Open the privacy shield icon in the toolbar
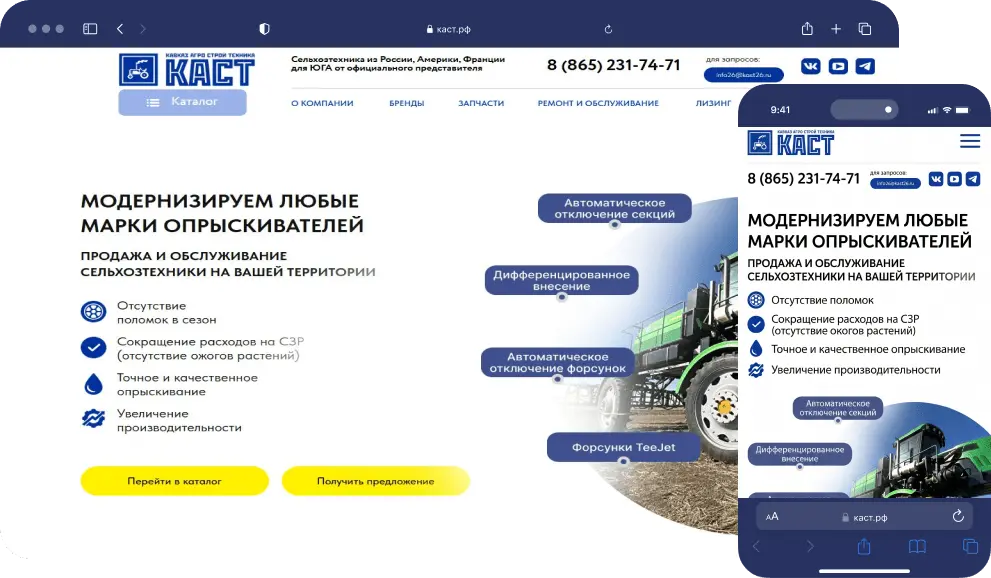Viewport: 991px width, 578px height. click(264, 29)
